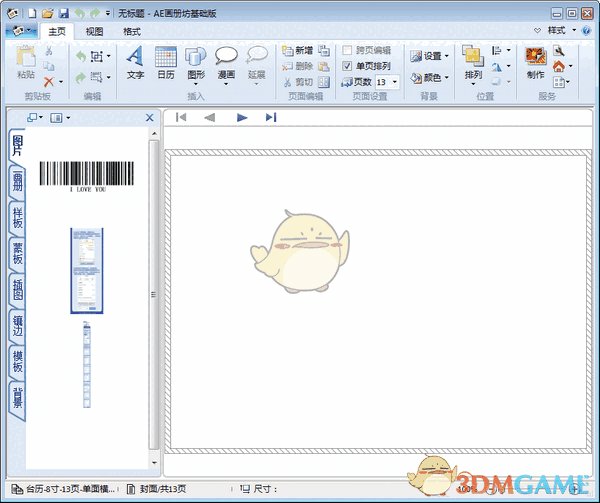This screenshot has width=600, height=503.
Task: Click the magnifier search icon in 服务 group
Action: (x=559, y=50)
